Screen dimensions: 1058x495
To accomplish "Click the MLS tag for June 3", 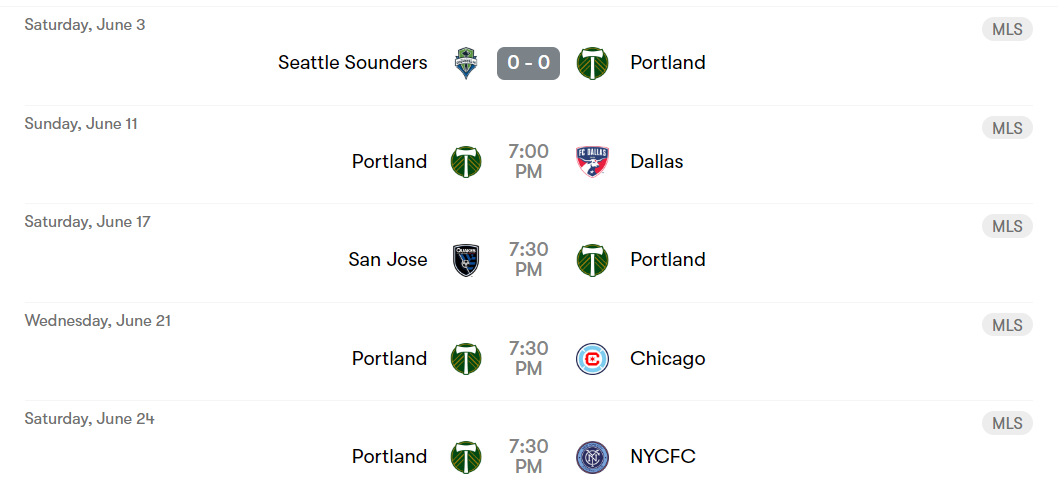I will (1007, 29).
